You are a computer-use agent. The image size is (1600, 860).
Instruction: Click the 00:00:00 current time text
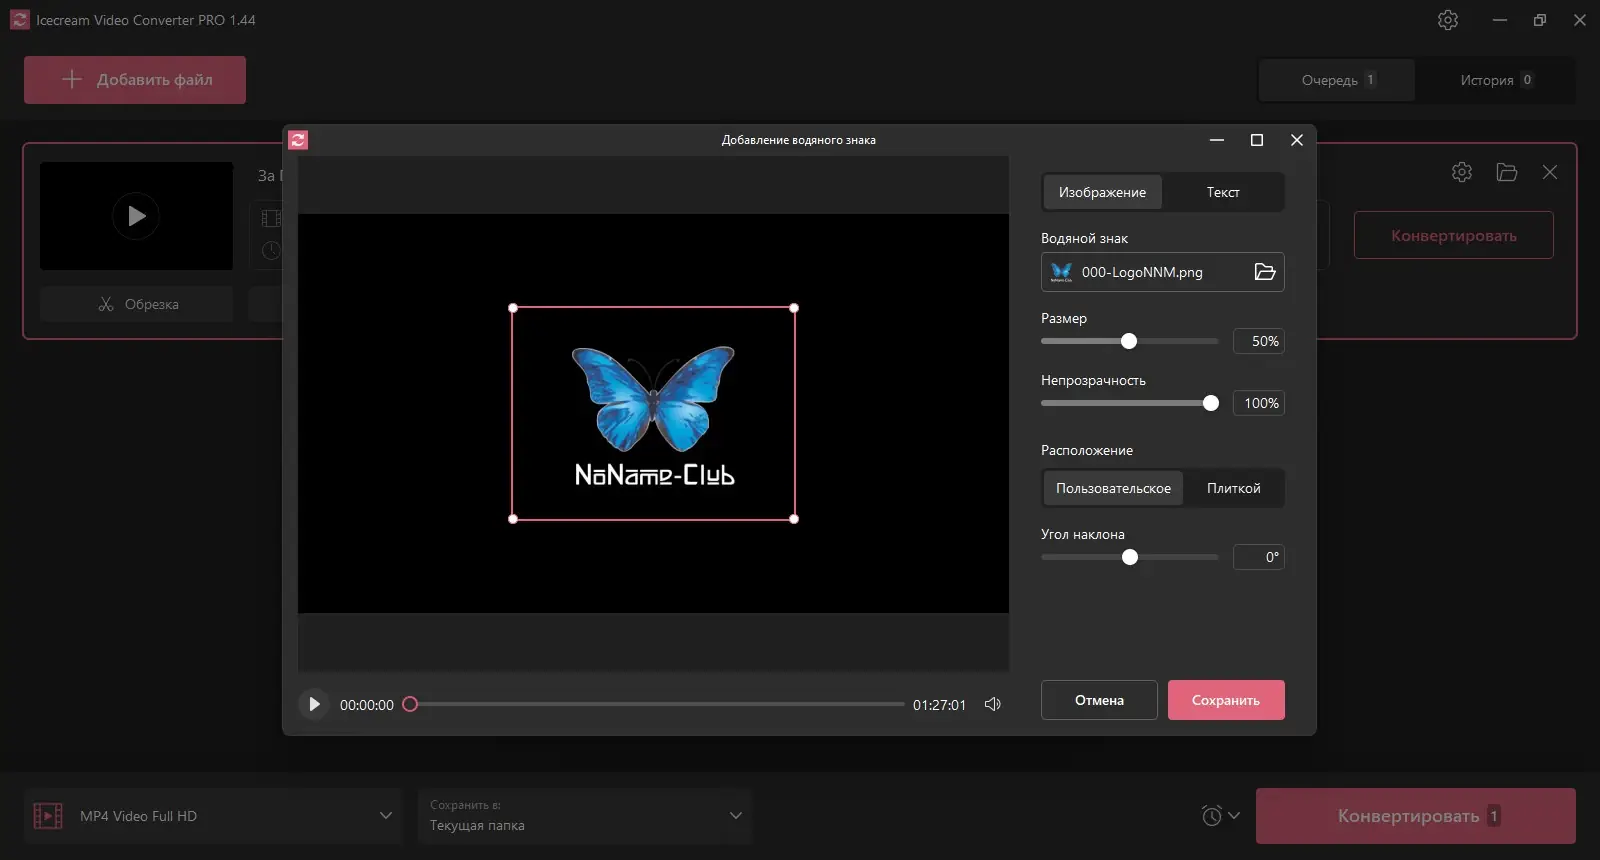367,705
